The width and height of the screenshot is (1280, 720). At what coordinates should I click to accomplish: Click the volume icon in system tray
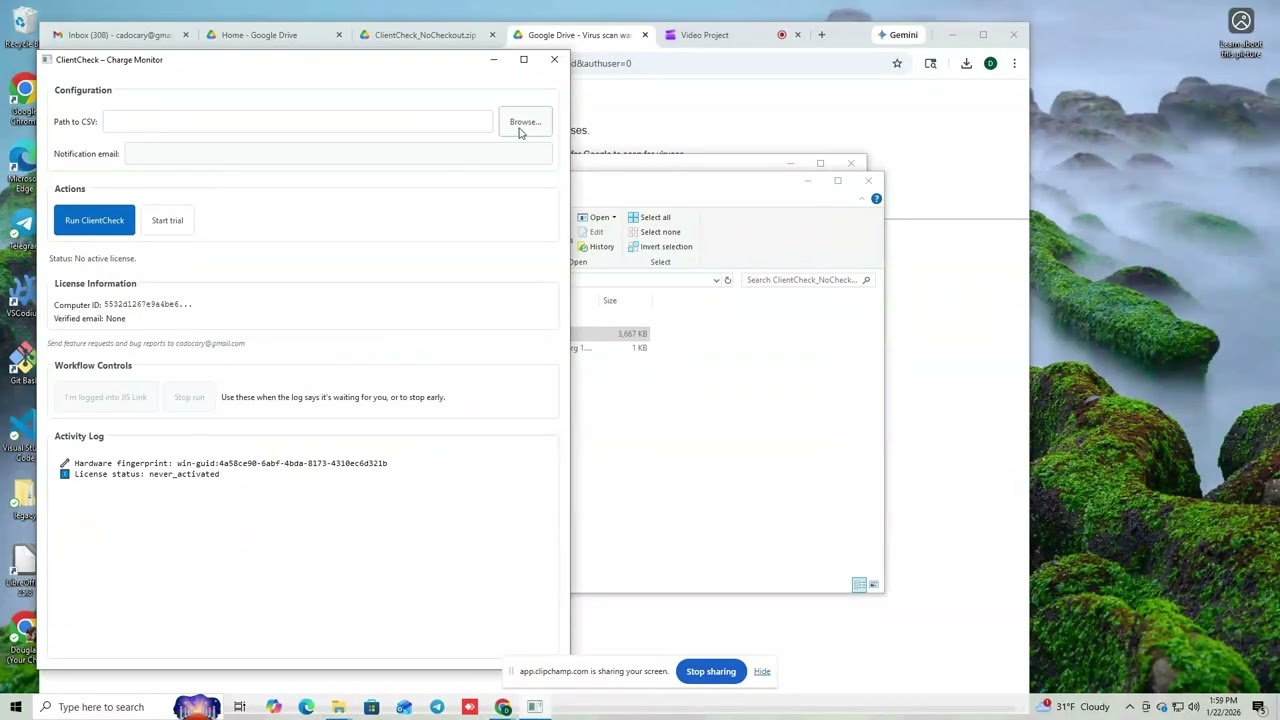pos(1194,707)
